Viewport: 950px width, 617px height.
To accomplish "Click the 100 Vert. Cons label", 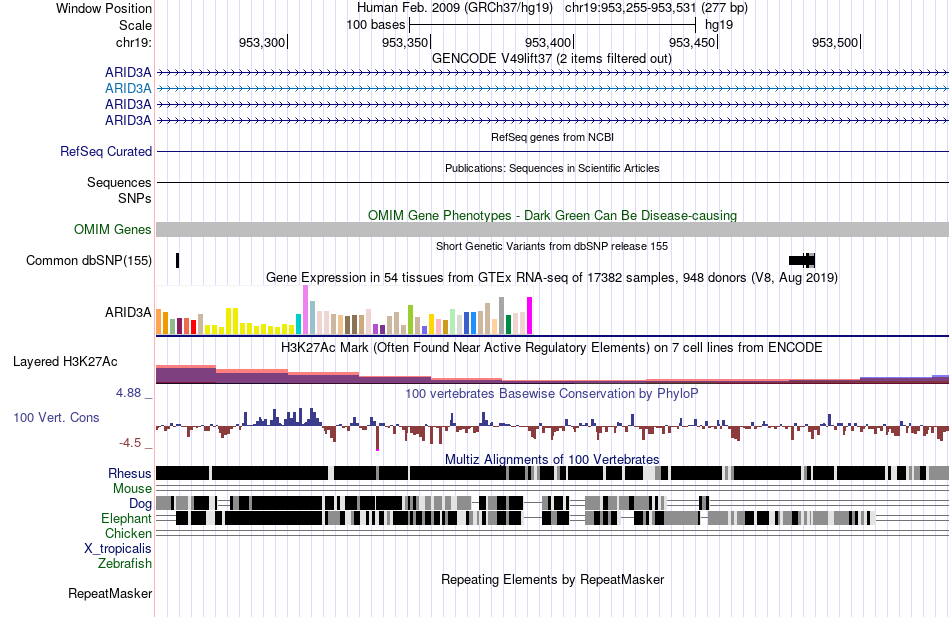I will point(56,418).
